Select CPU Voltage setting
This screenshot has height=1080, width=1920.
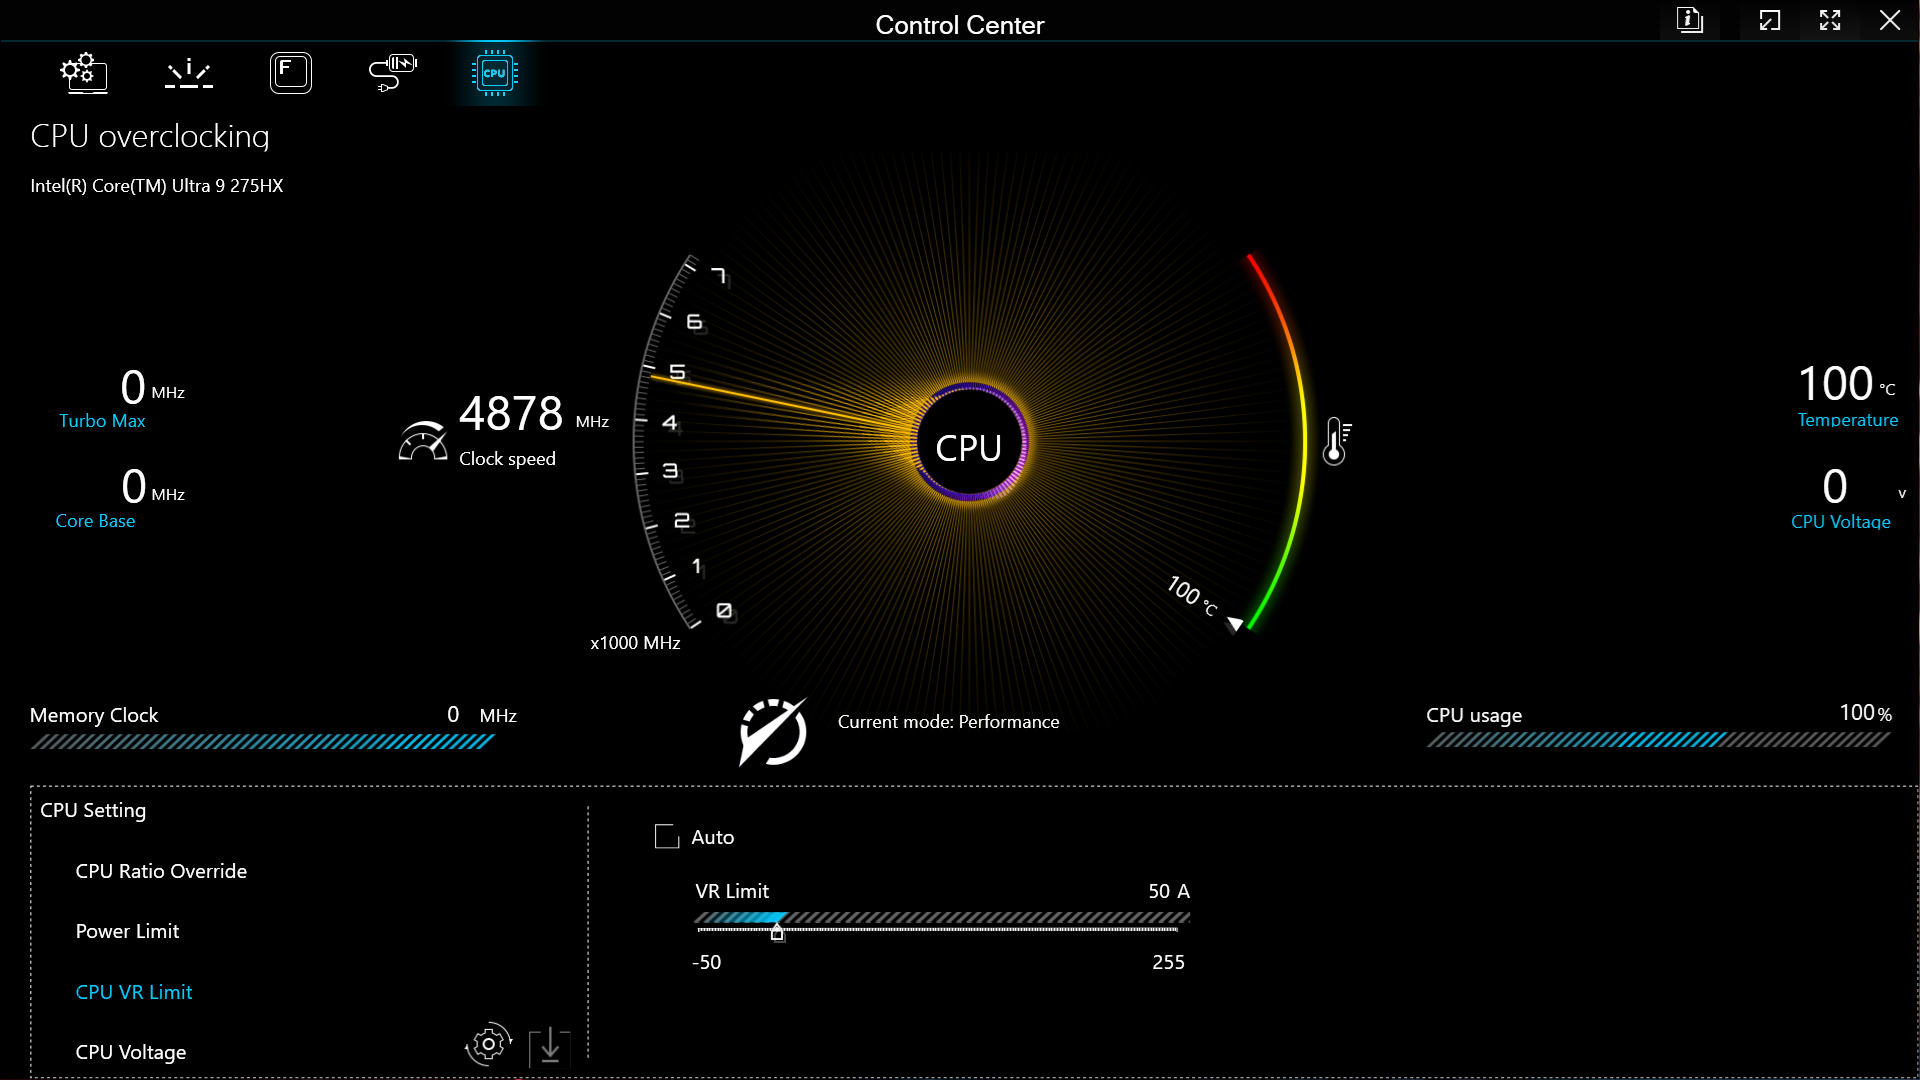tap(131, 1052)
